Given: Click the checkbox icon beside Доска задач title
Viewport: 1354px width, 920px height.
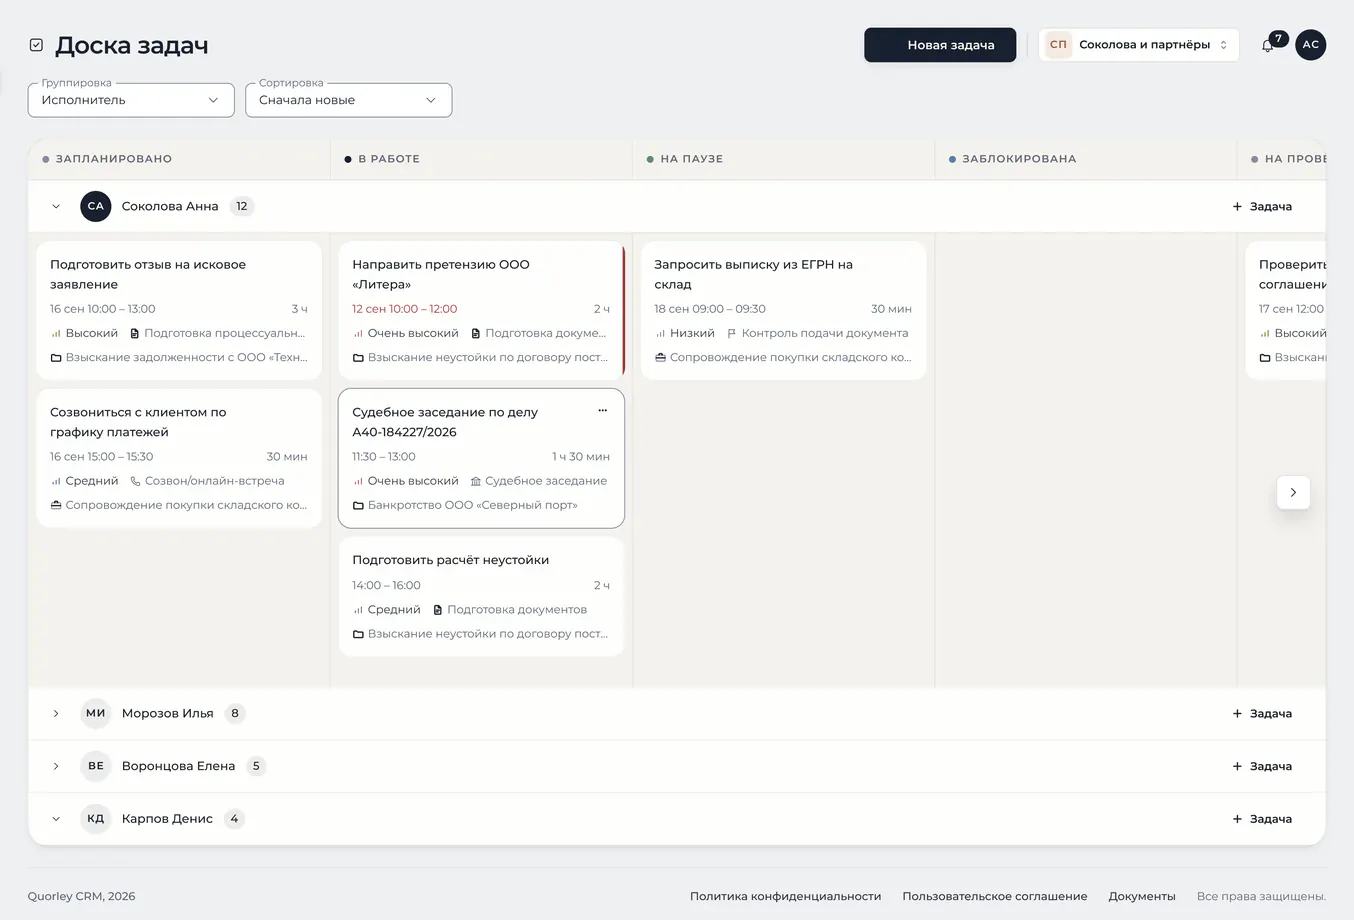Looking at the screenshot, I should 36,45.
